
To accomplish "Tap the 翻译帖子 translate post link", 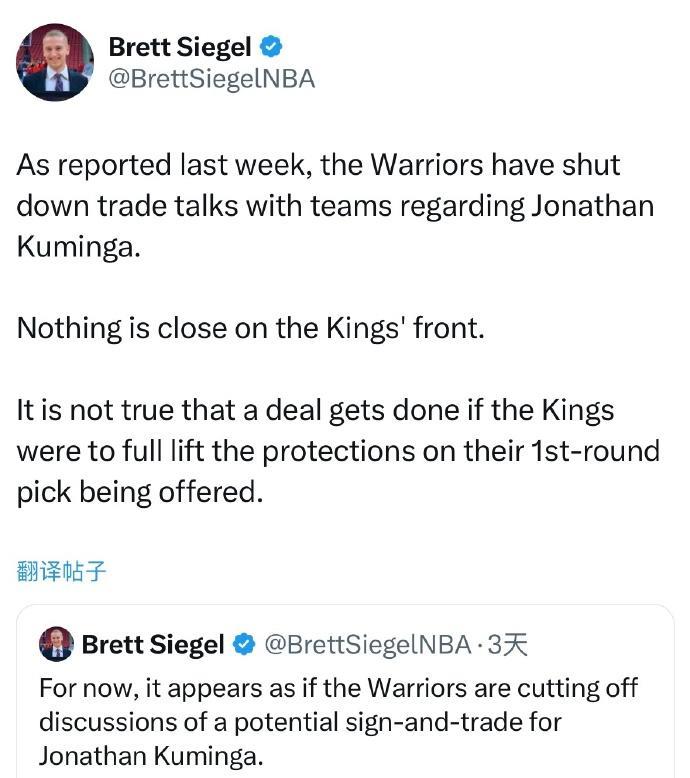I will pyautogui.click(x=62, y=571).
